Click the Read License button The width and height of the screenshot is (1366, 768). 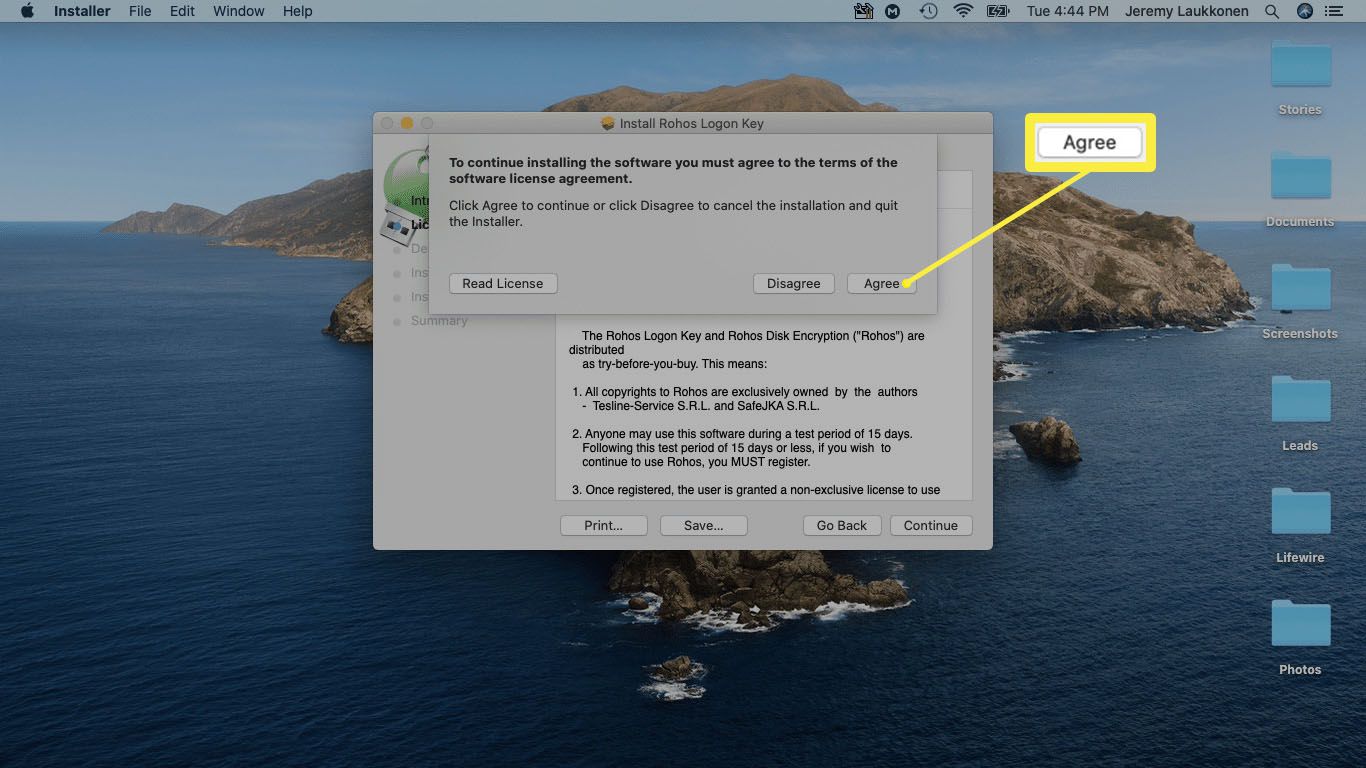(502, 284)
